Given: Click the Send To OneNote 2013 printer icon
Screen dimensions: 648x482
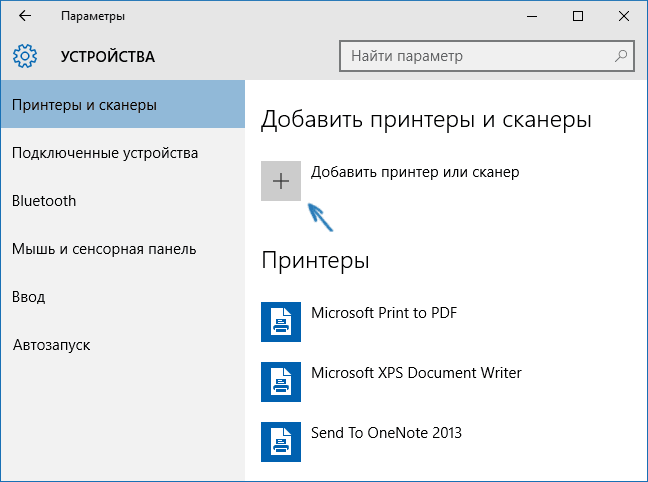Looking at the screenshot, I should 280,441.
